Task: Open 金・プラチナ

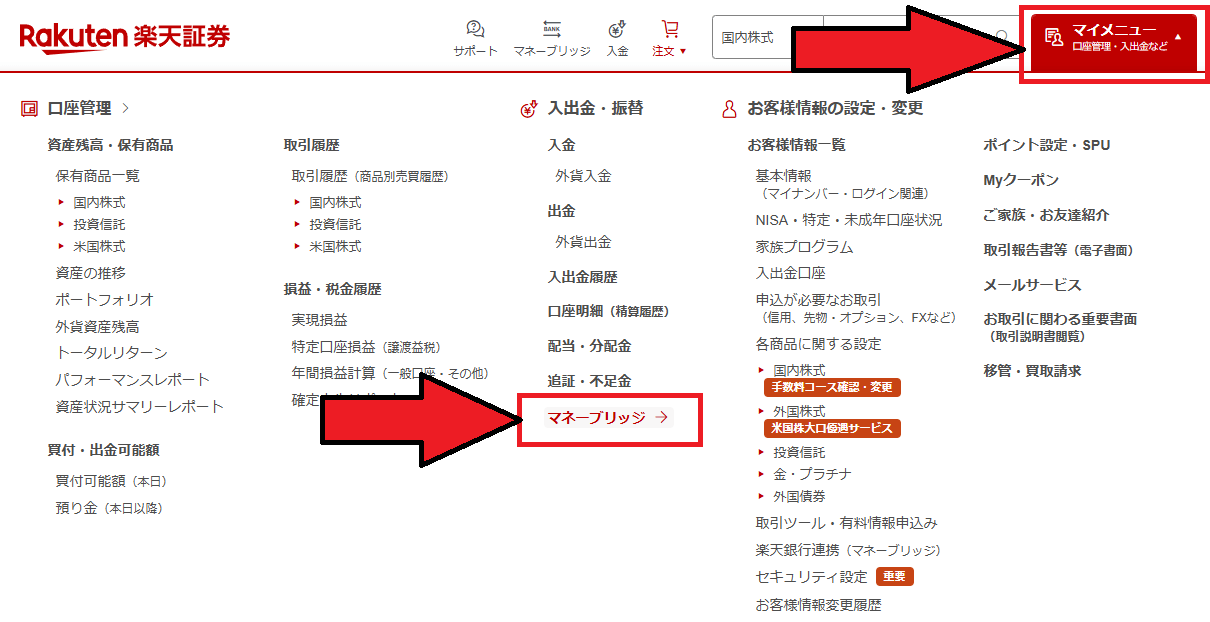Action: pyautogui.click(x=812, y=474)
